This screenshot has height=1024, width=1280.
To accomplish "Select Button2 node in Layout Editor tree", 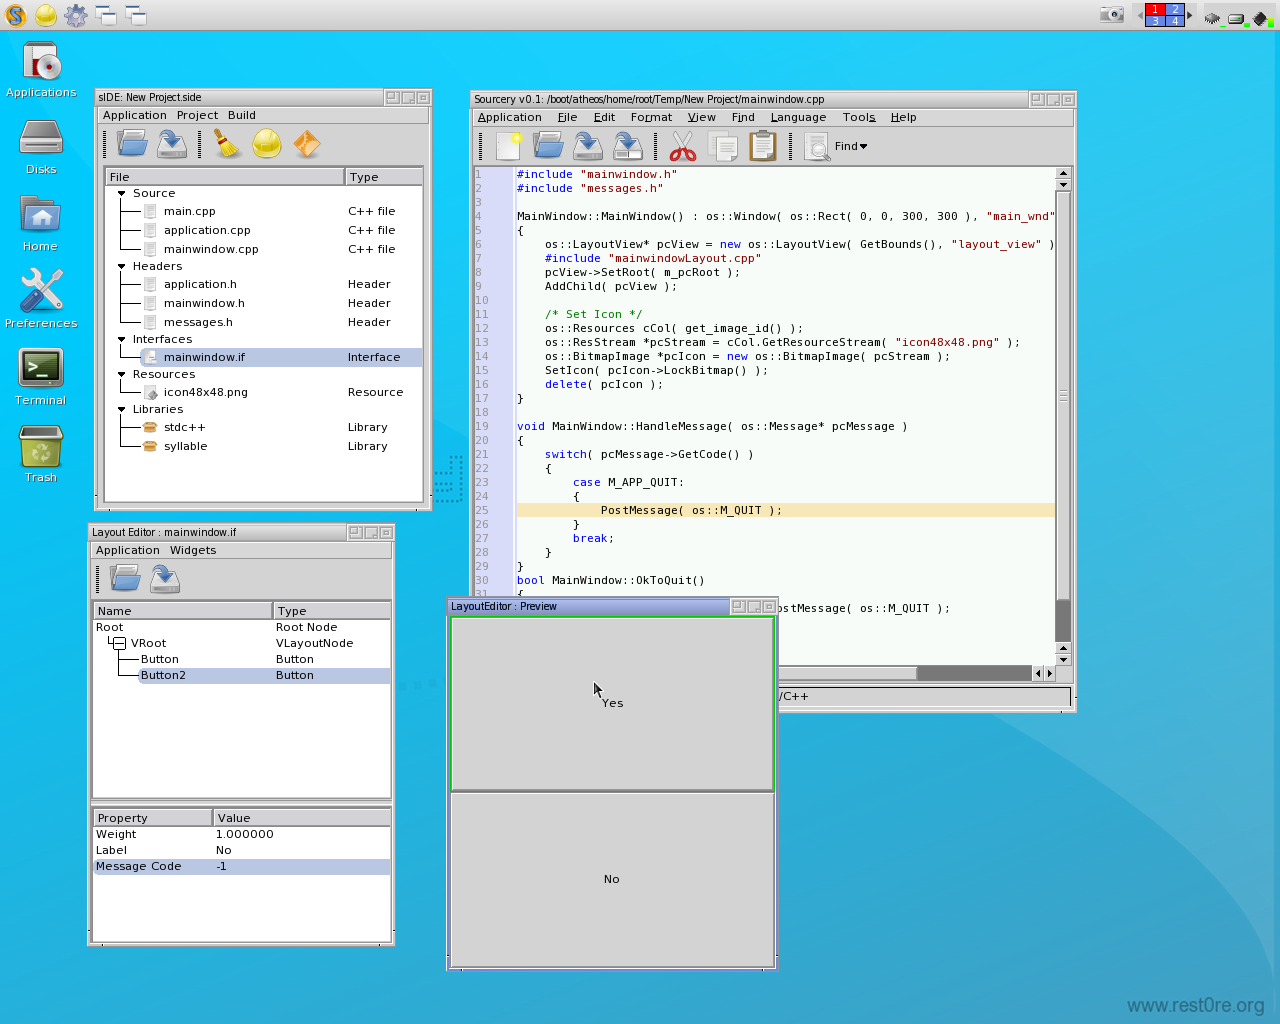I will [163, 676].
